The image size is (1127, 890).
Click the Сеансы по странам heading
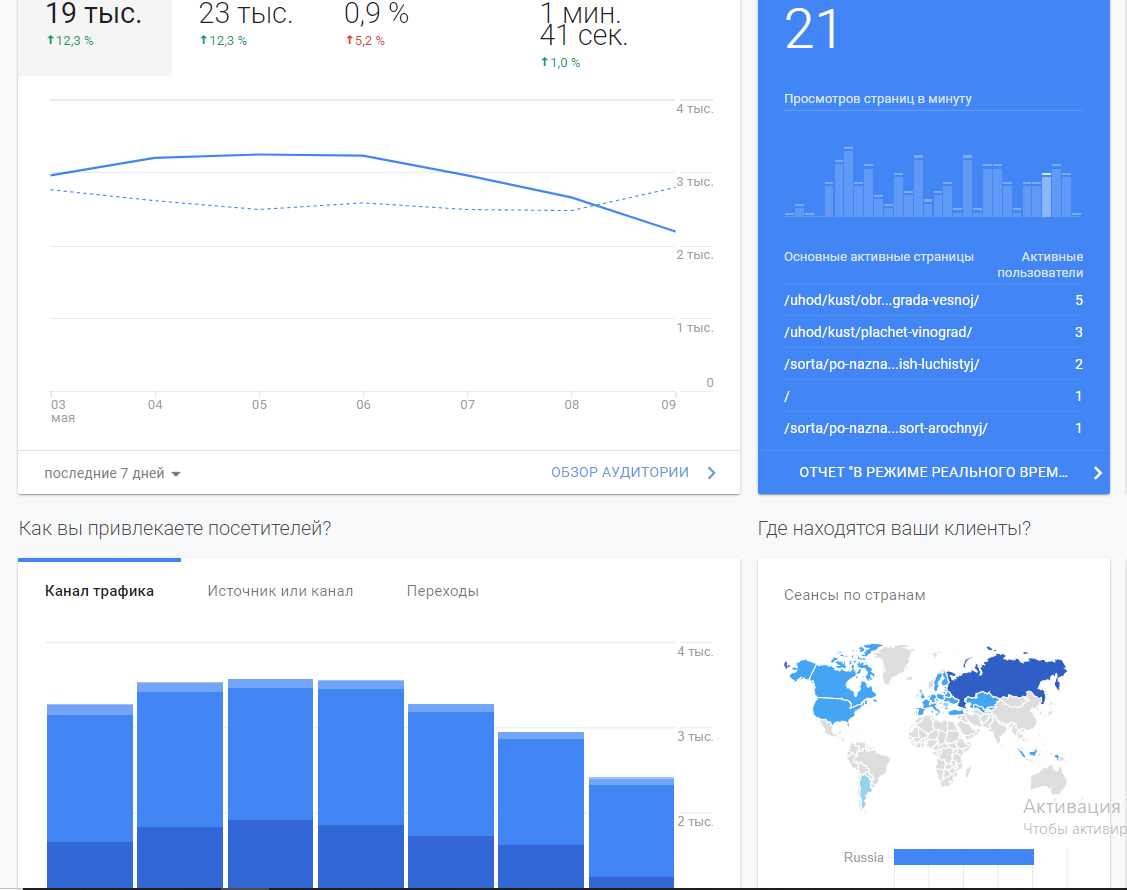pos(855,595)
